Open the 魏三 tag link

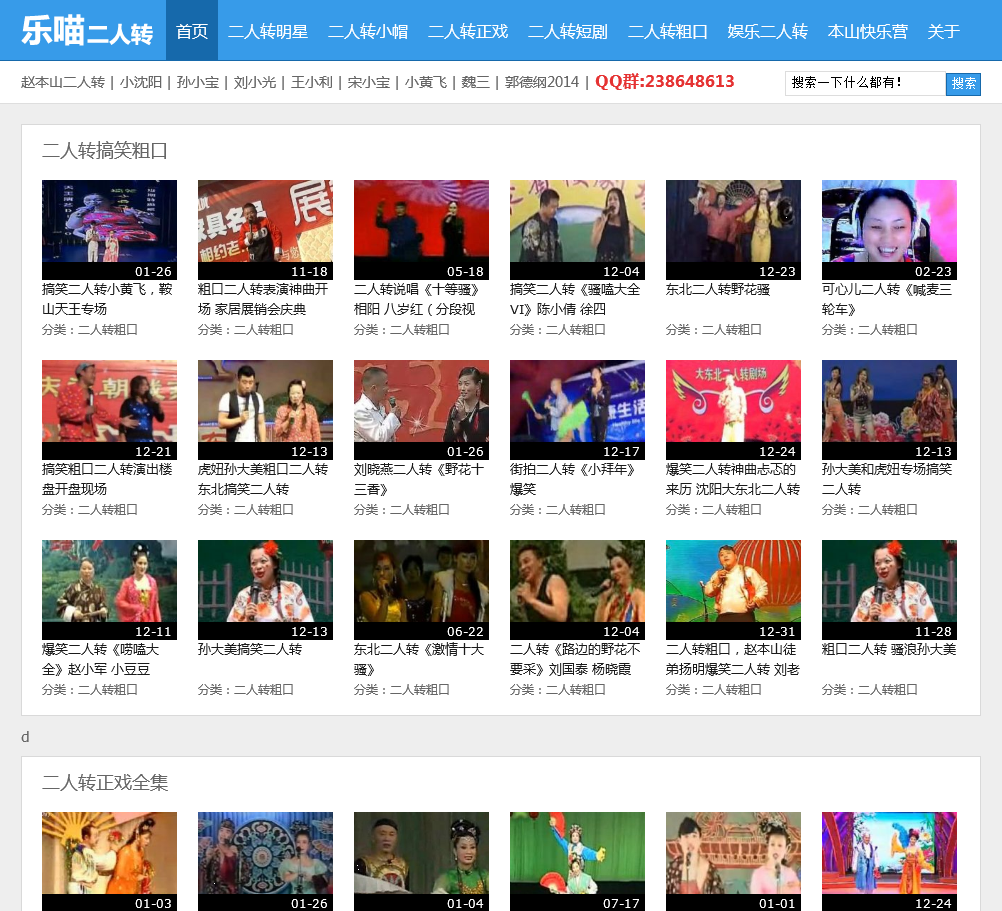(475, 82)
